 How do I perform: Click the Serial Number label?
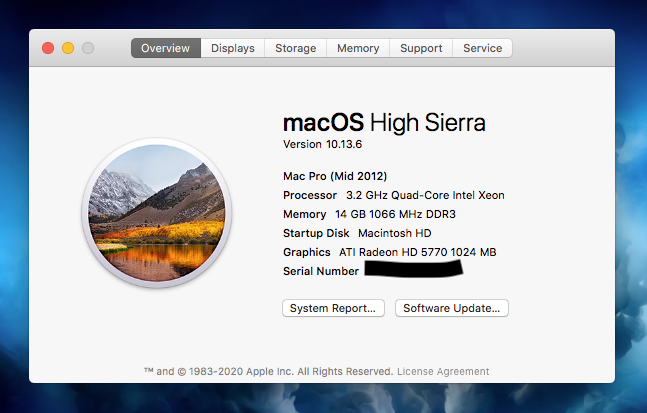(x=321, y=271)
